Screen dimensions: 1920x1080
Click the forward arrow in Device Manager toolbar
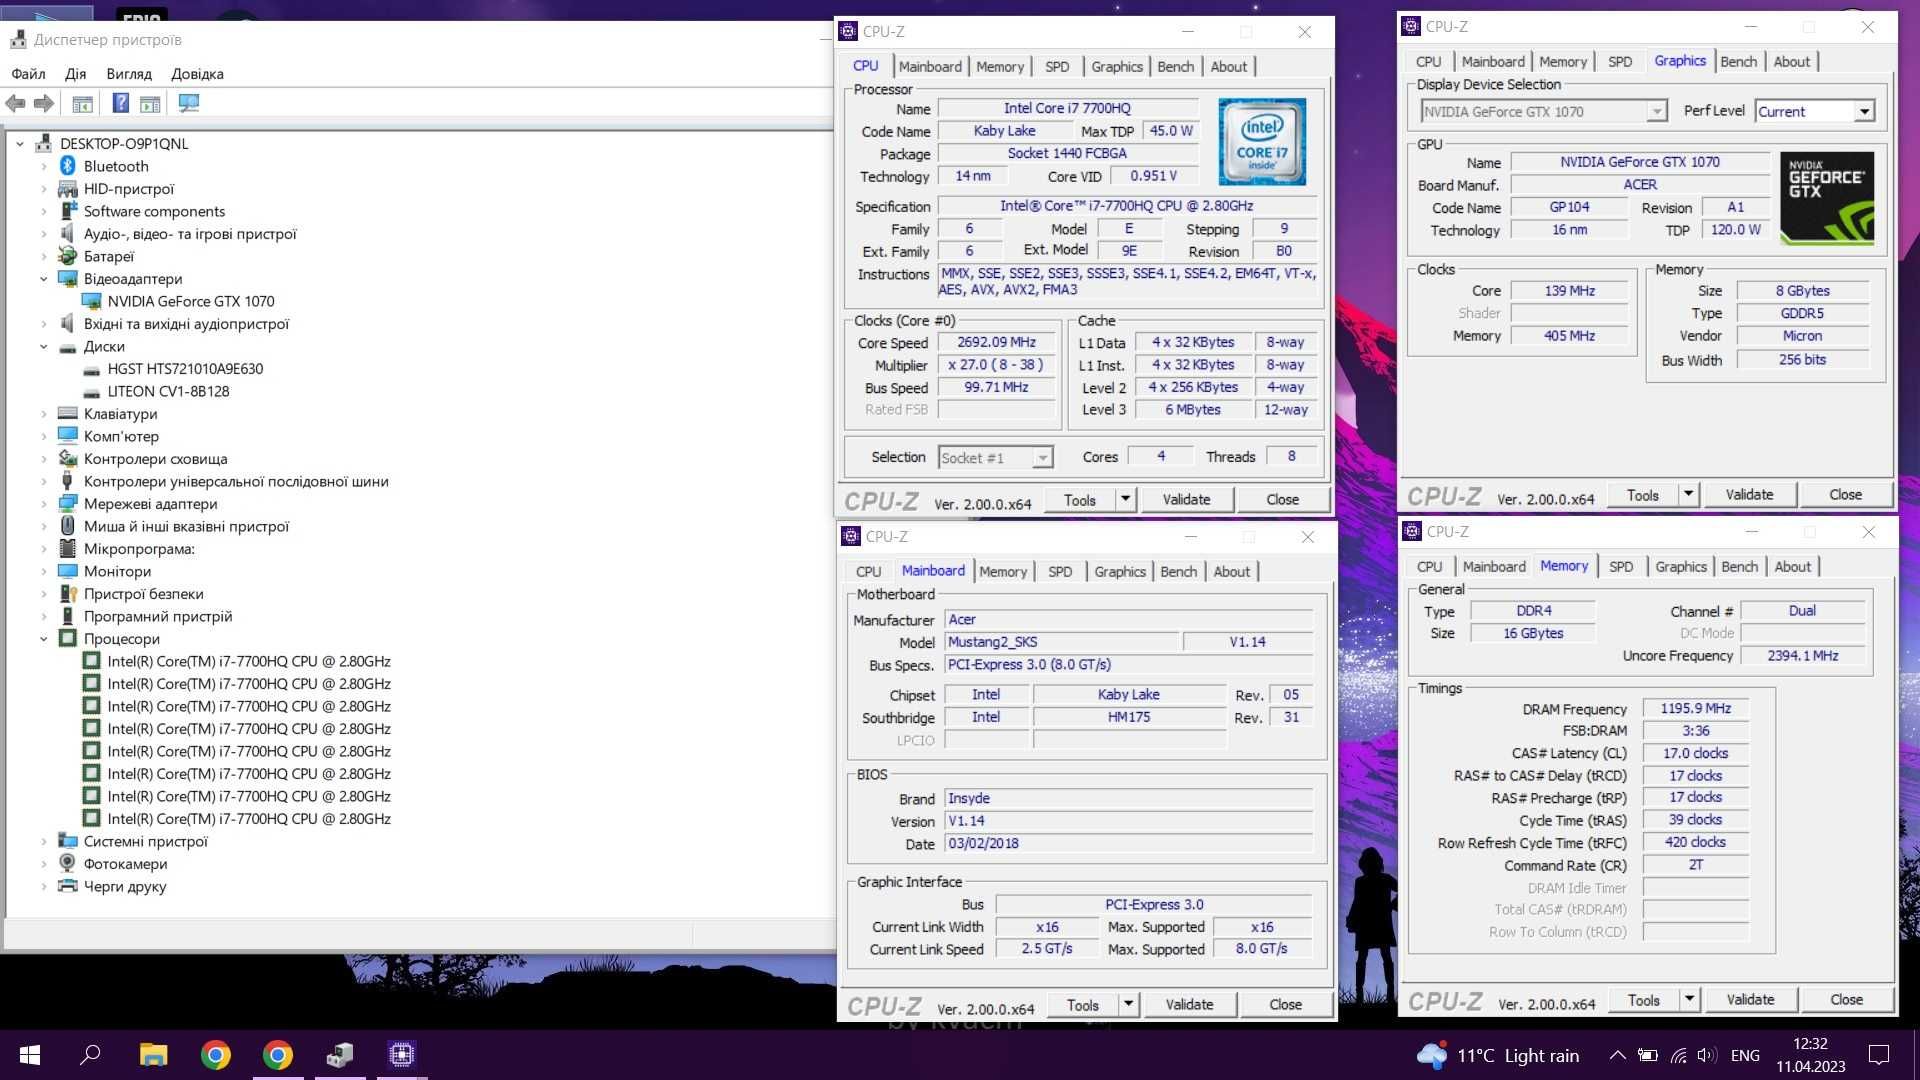(43, 103)
